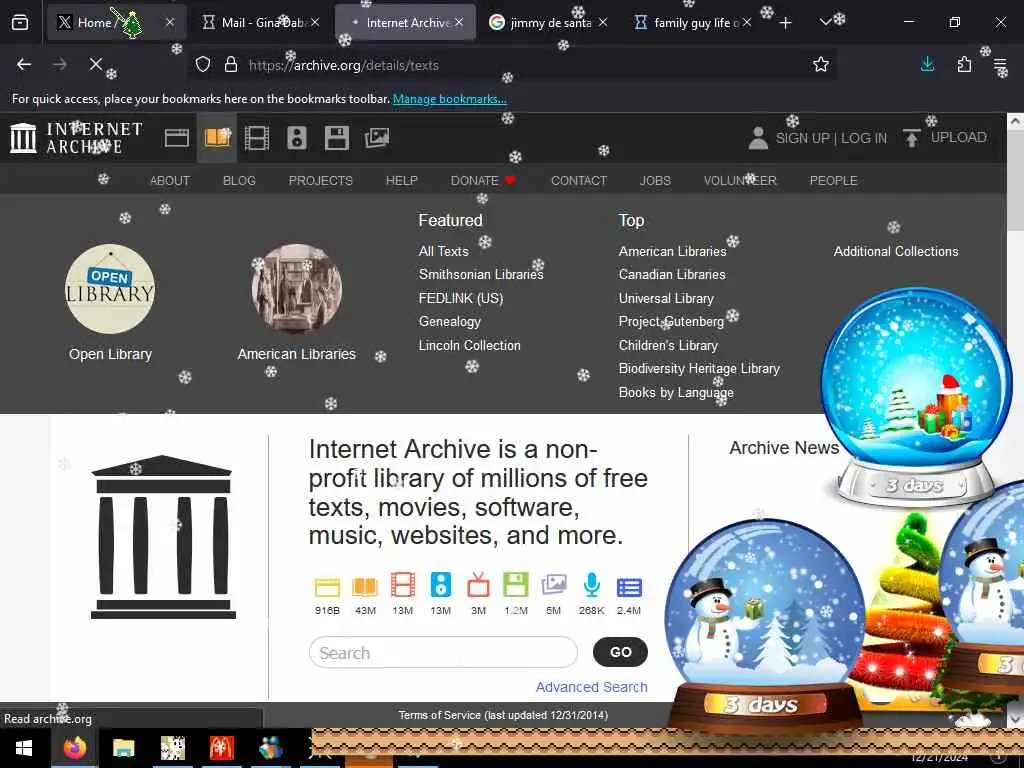Select the Texts book icon in Archive header
Viewport: 1024px width, 768px height.
(x=217, y=138)
